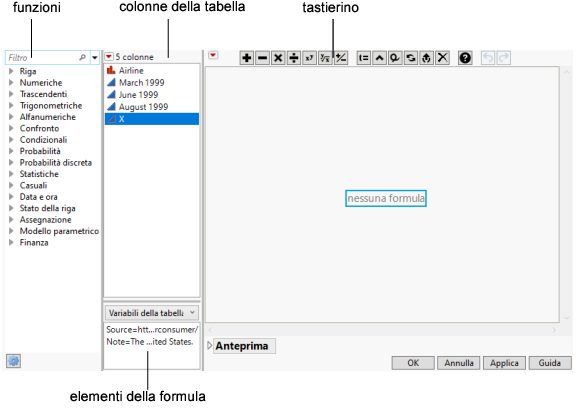Screen dimensions: 577x414
Task: Expand the Condizionali function group
Action: click(11, 139)
